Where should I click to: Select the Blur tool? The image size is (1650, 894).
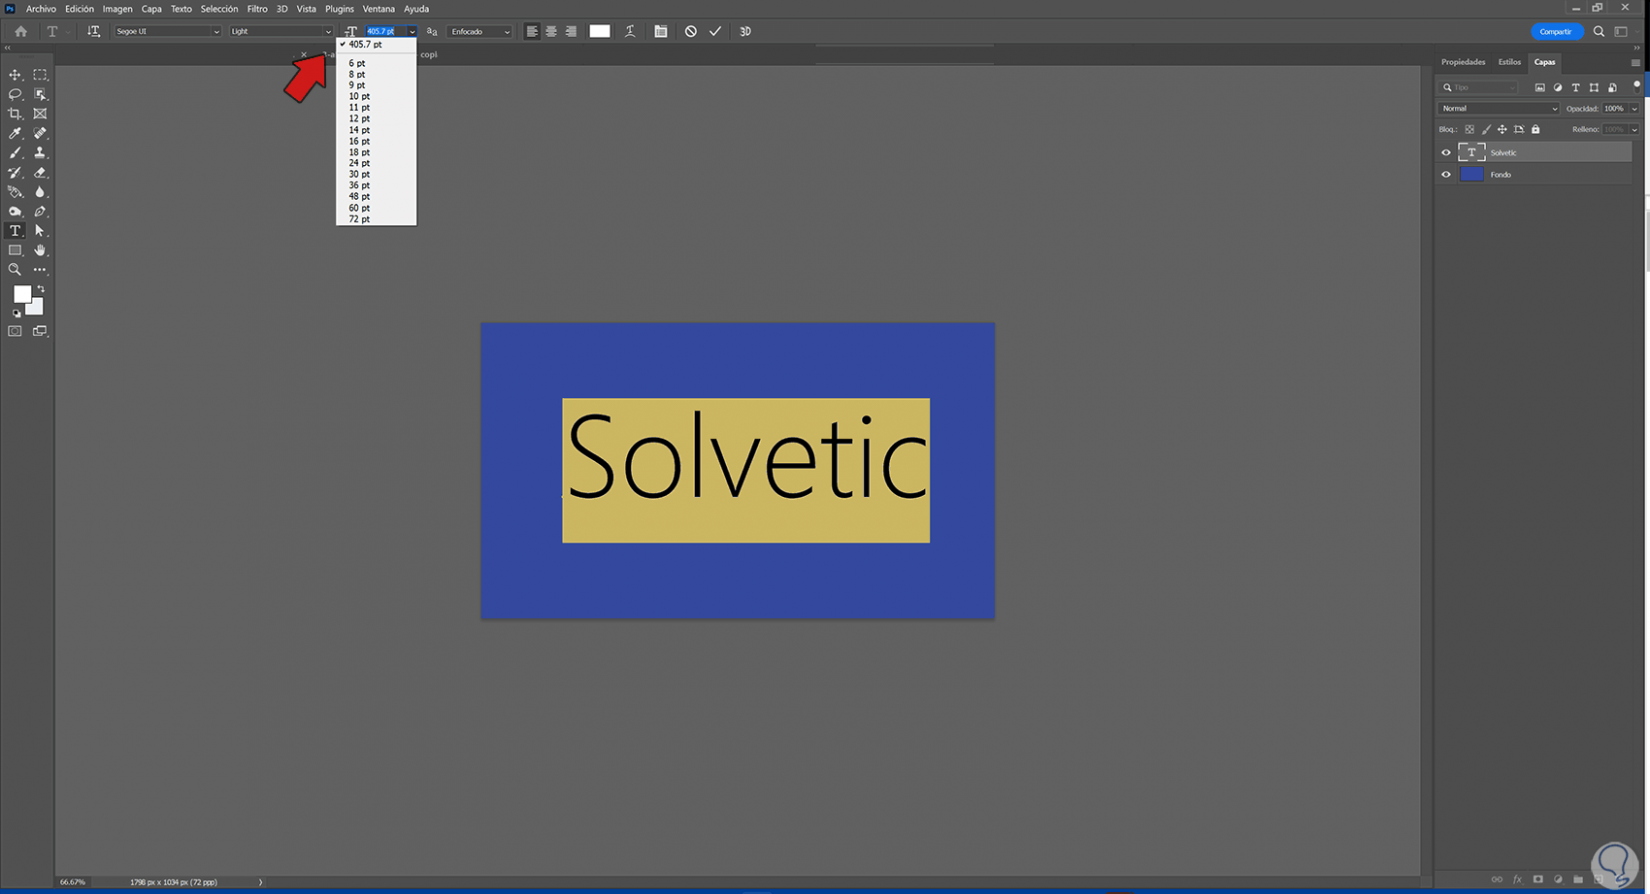pos(40,192)
